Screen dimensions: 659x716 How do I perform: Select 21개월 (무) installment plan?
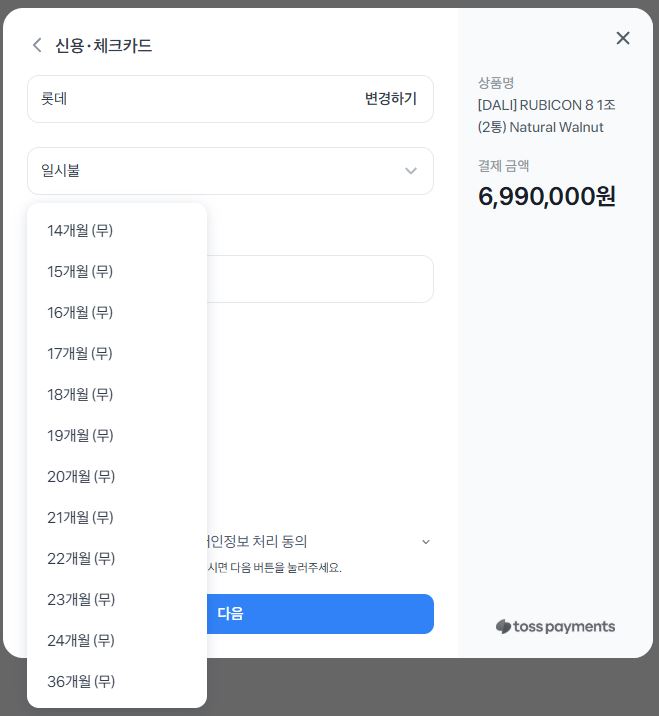pos(81,518)
